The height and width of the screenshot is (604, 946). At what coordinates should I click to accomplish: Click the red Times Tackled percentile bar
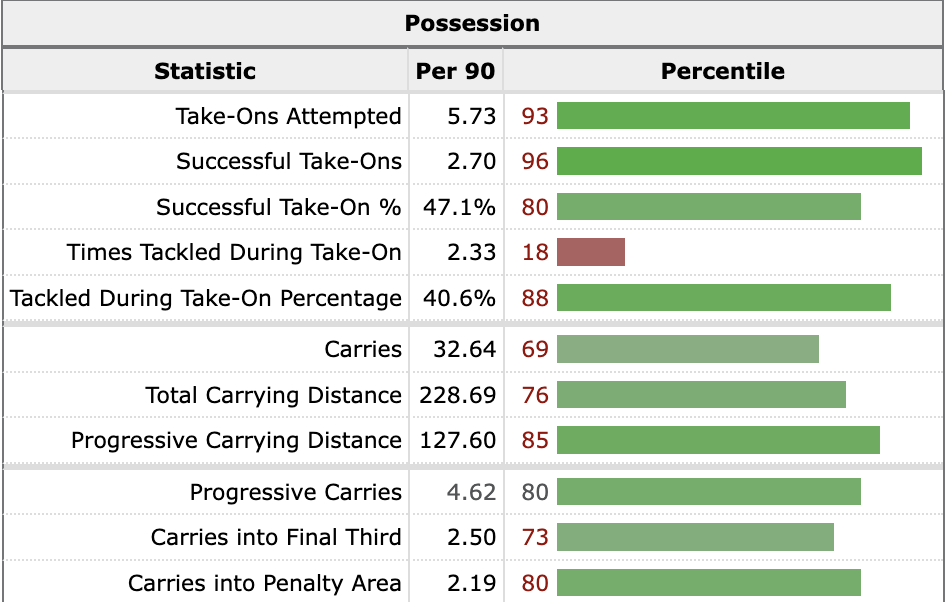pos(590,252)
